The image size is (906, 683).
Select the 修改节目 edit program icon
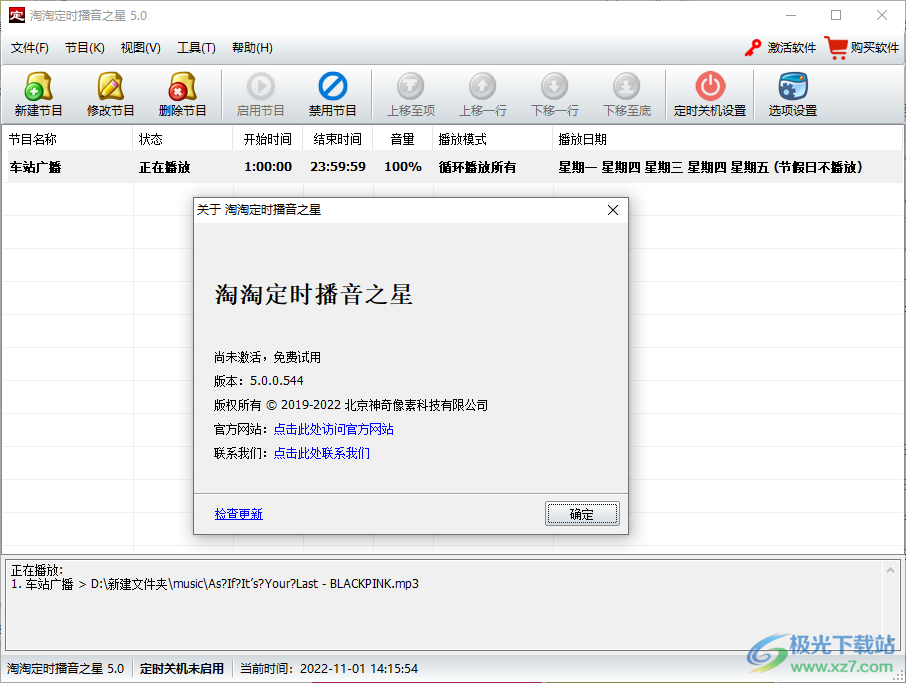(110, 93)
